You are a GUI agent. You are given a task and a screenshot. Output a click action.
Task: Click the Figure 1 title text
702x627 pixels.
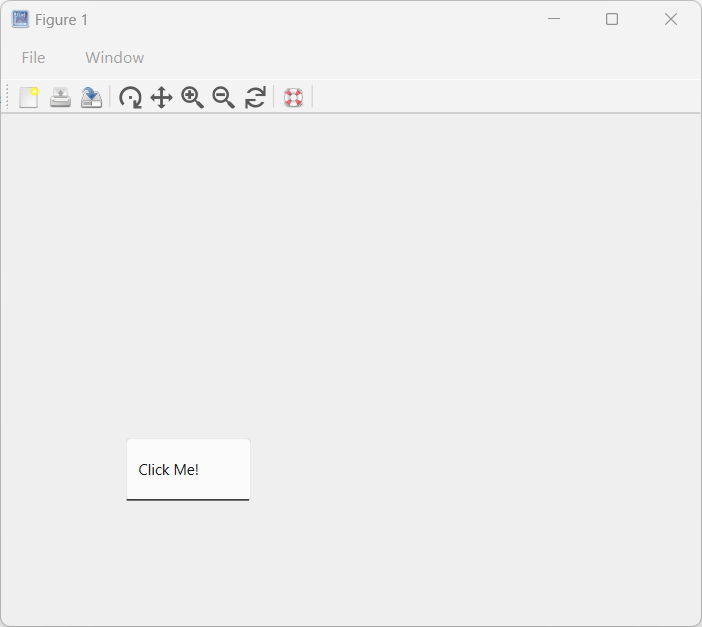click(61, 20)
